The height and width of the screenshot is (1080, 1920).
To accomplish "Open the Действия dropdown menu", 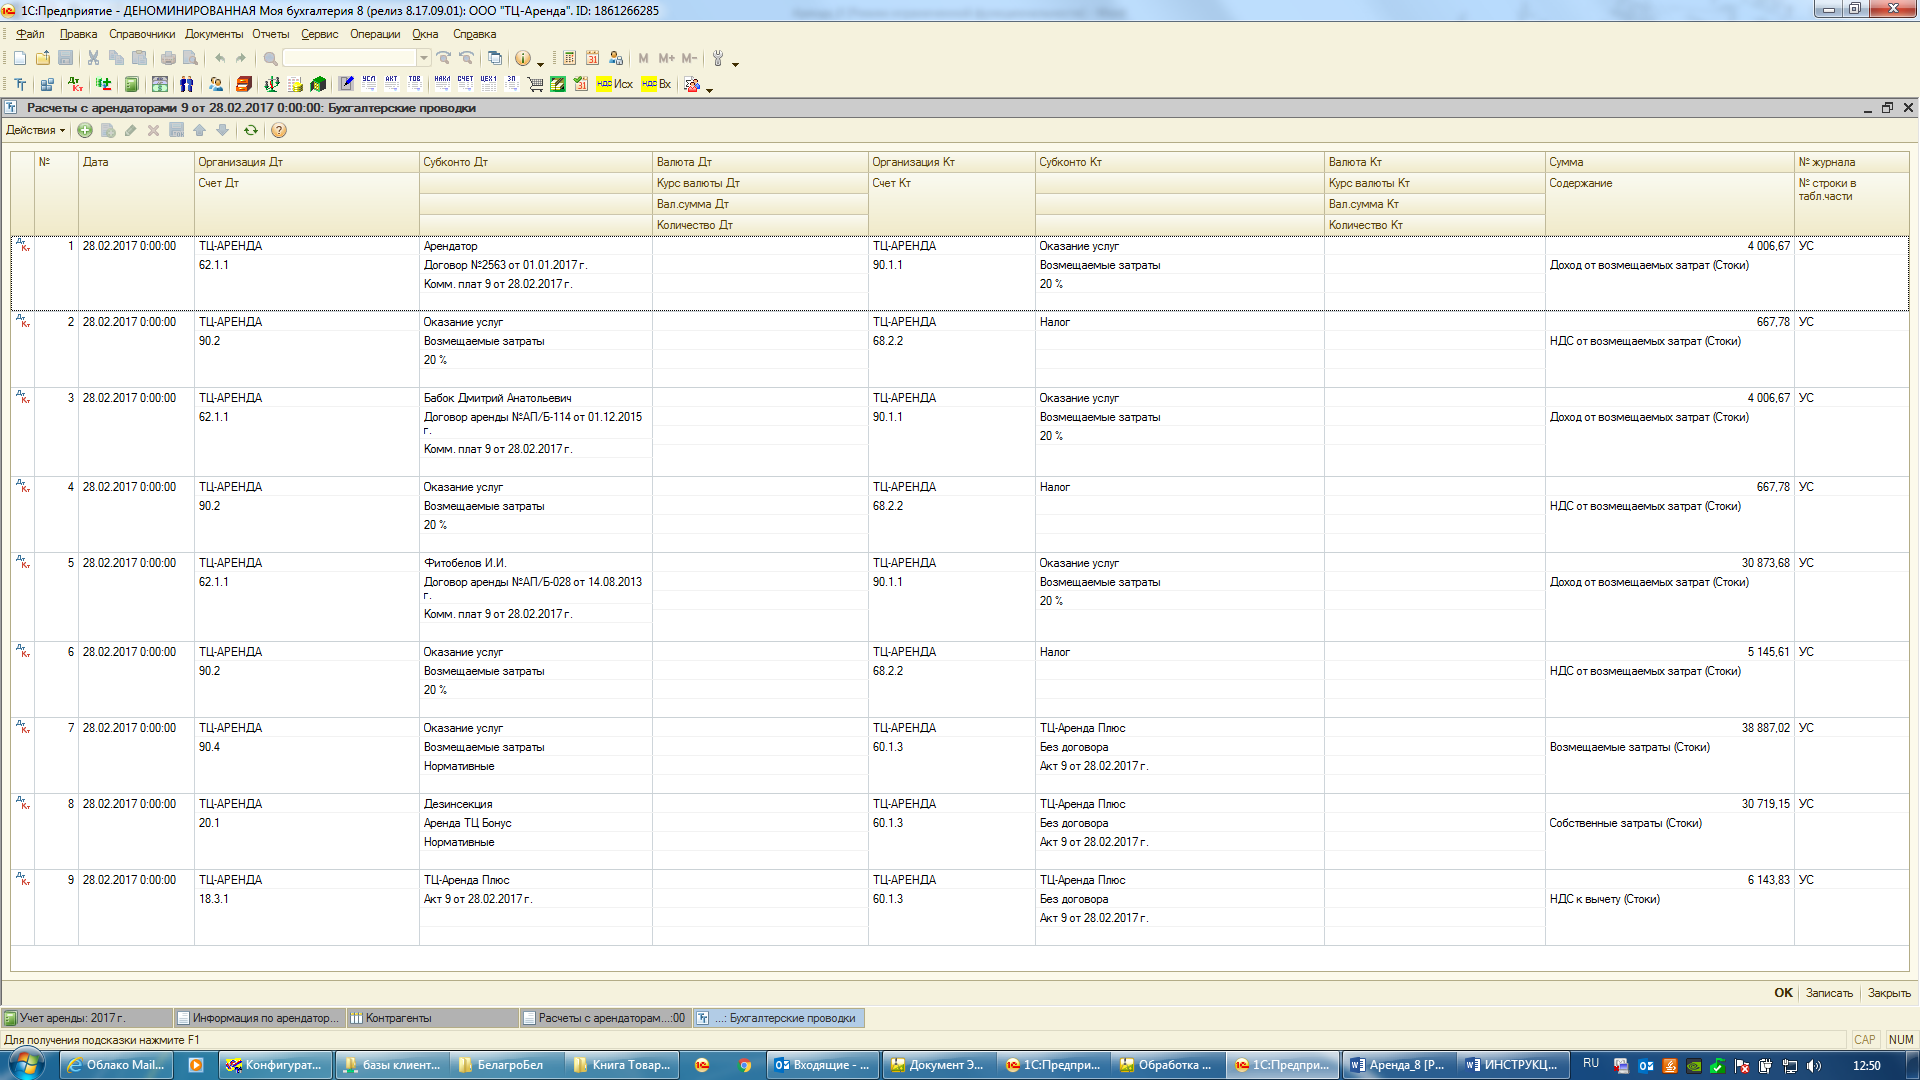I will click(x=35, y=131).
